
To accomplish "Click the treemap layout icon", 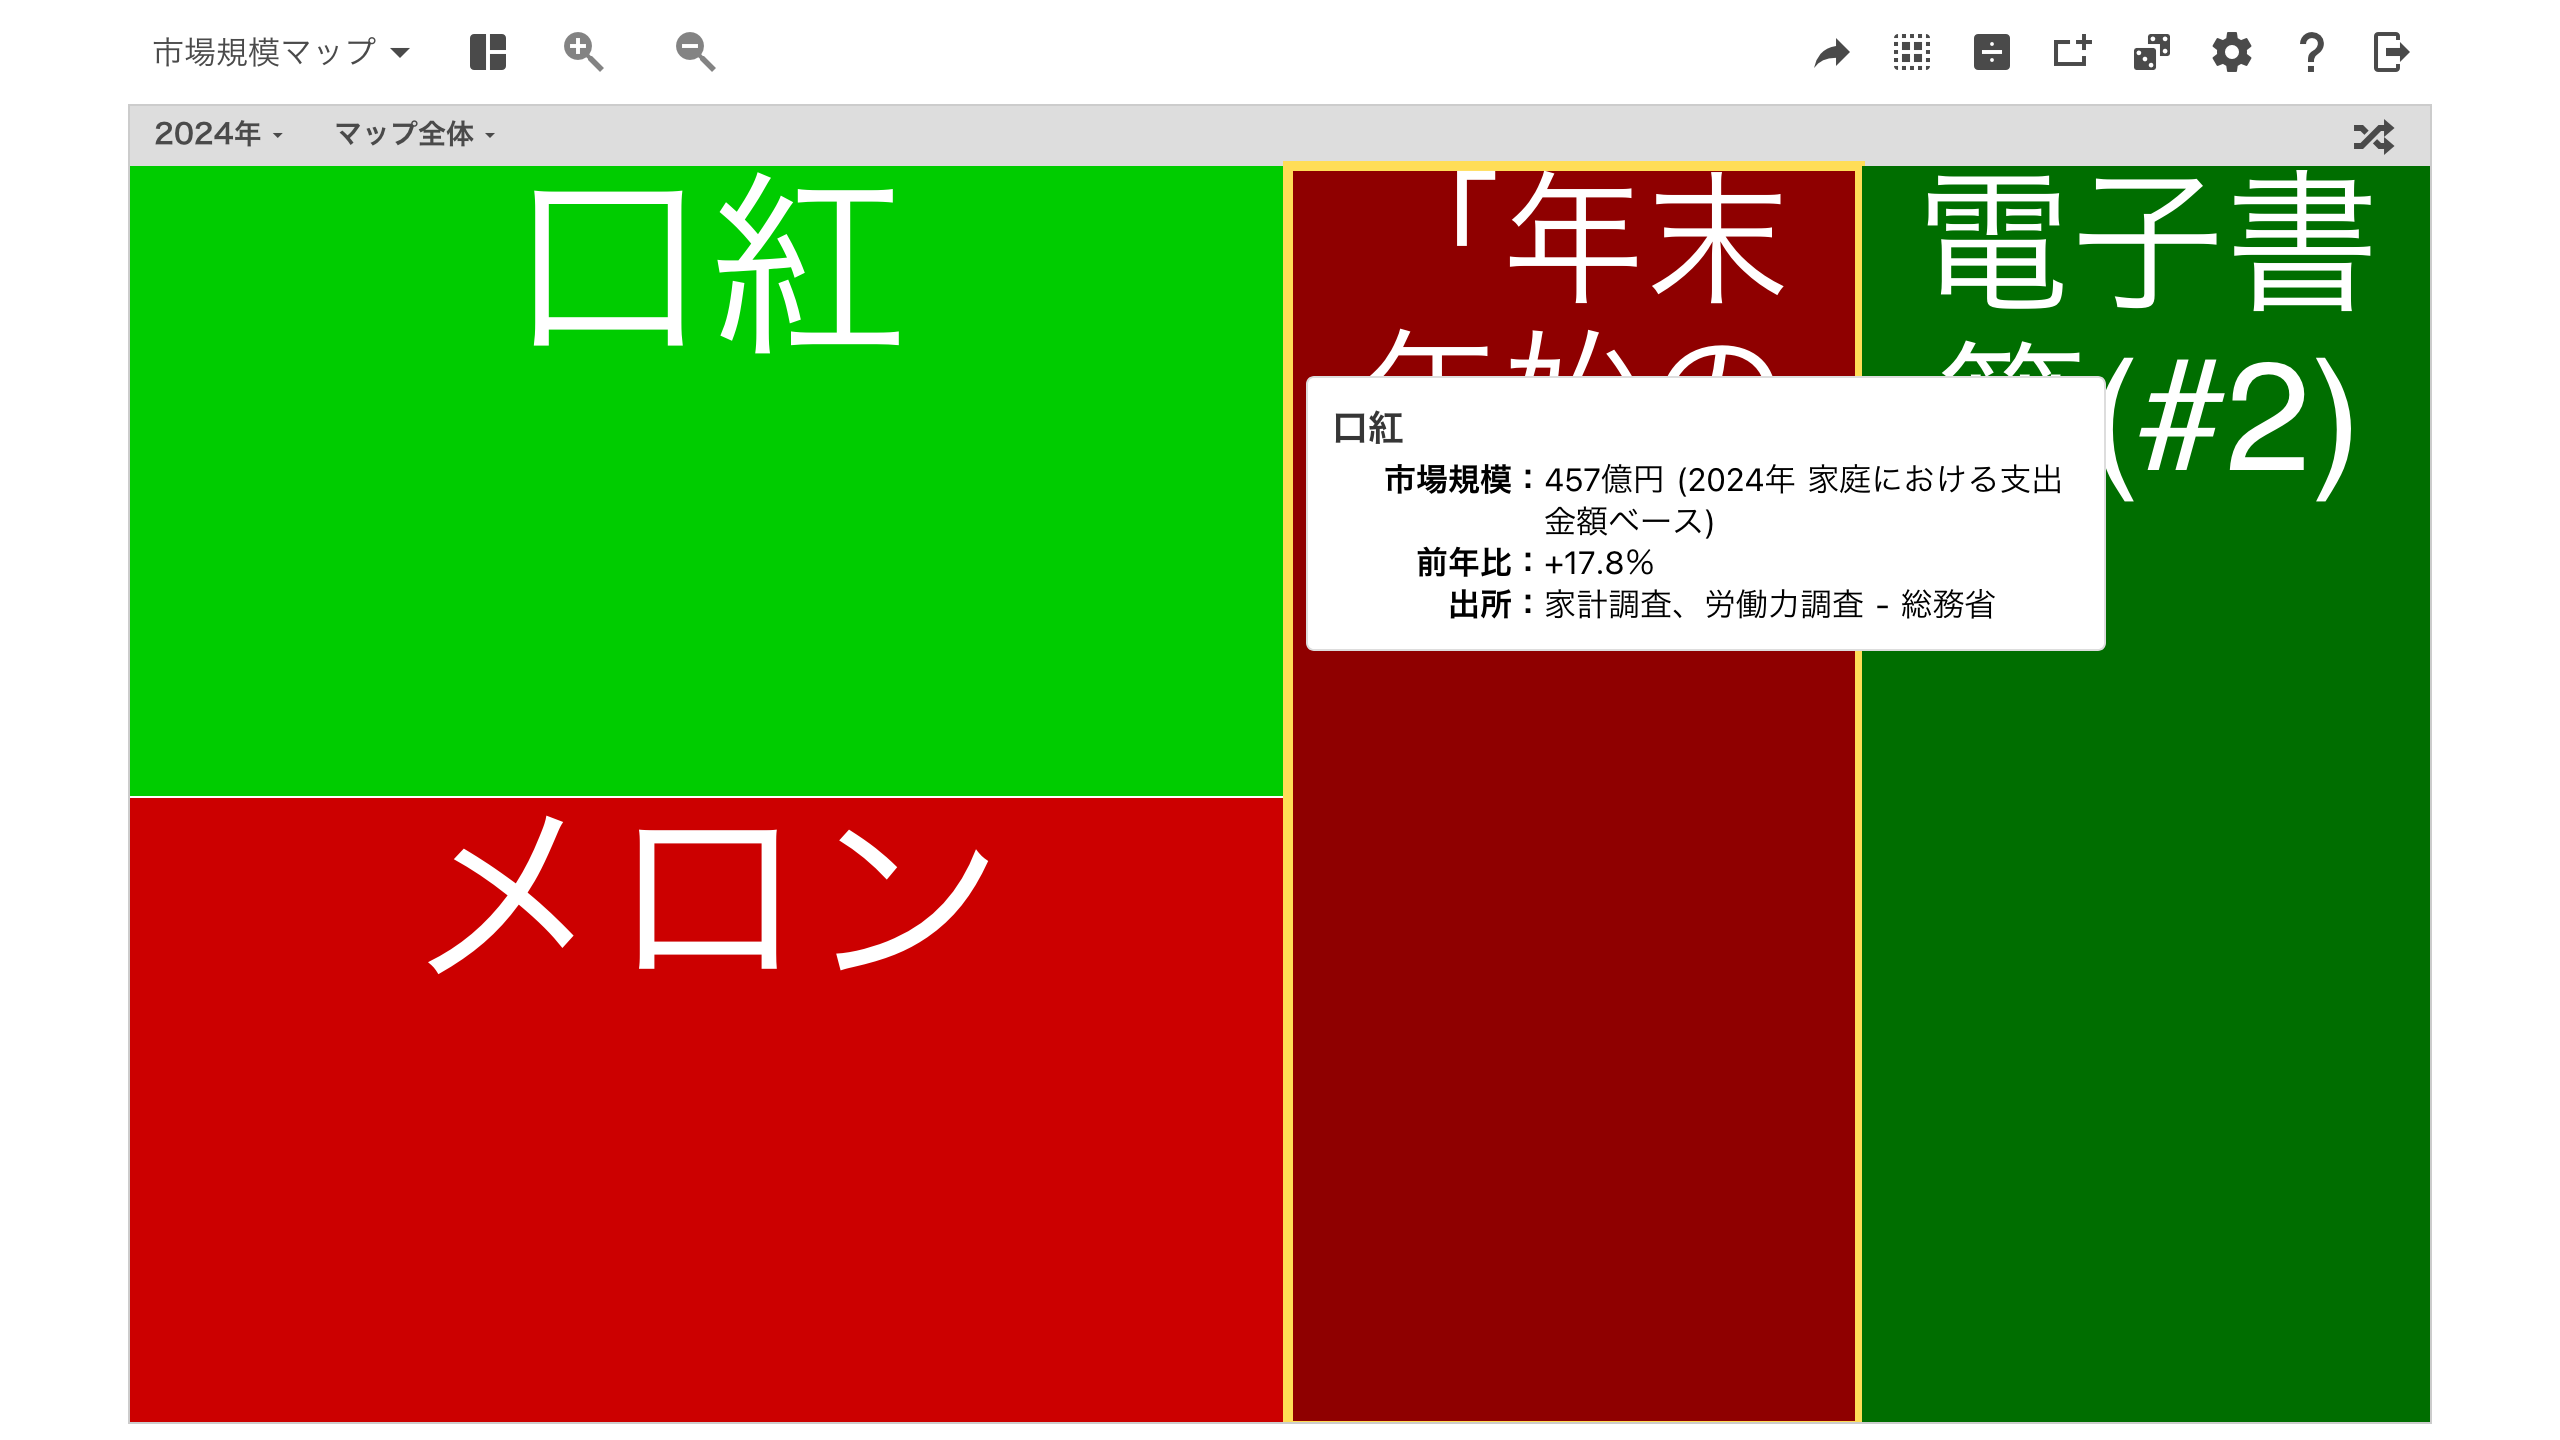I will point(488,52).
